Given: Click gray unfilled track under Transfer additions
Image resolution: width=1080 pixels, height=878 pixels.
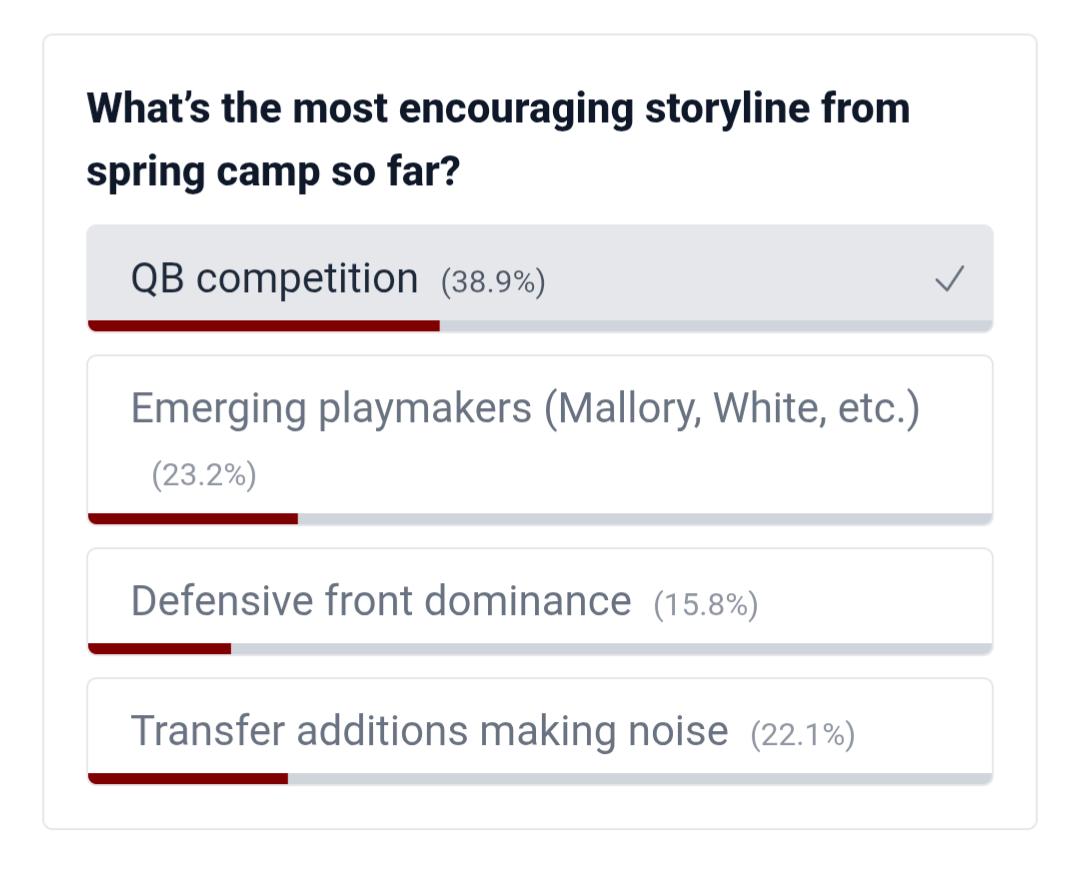Looking at the screenshot, I should 640,778.
